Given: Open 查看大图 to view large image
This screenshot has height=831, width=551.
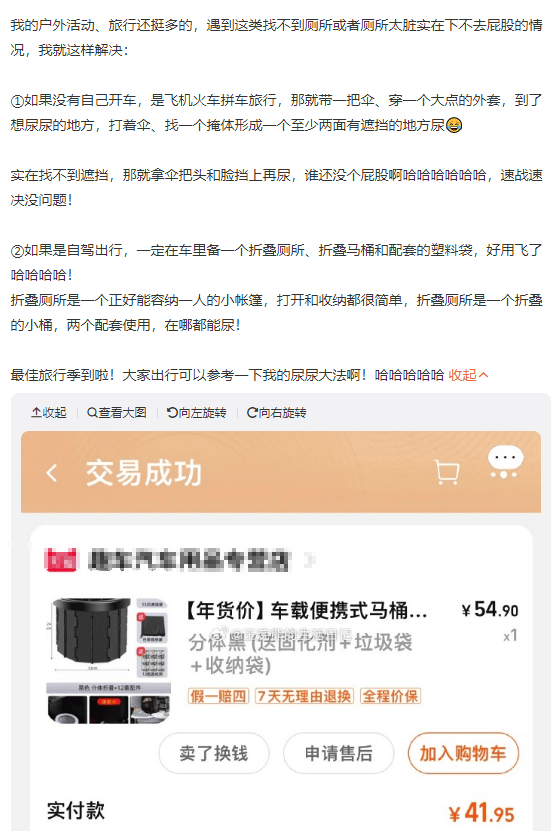Looking at the screenshot, I should coord(117,412).
